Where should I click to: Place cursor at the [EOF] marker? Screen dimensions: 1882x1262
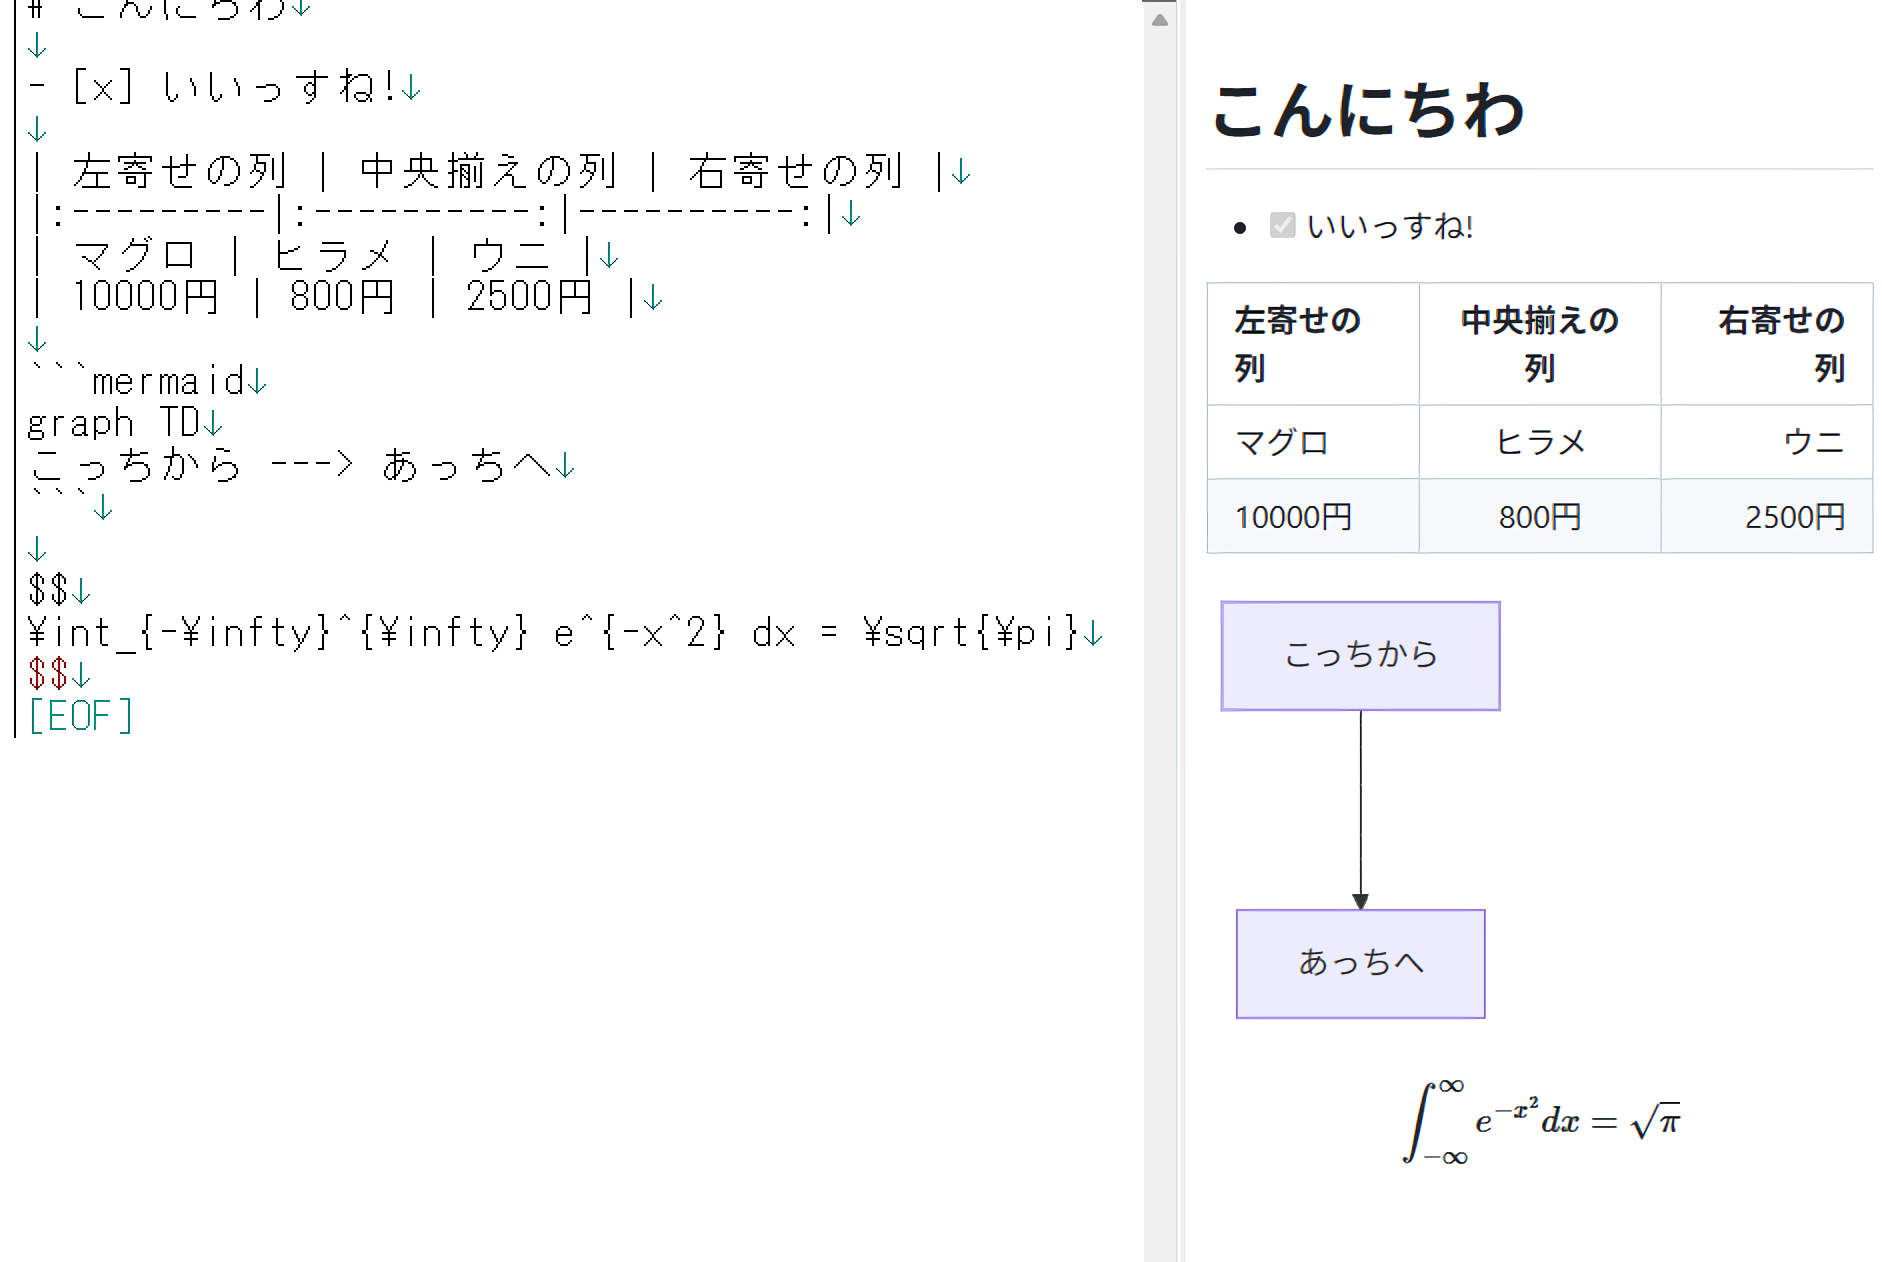(80, 716)
